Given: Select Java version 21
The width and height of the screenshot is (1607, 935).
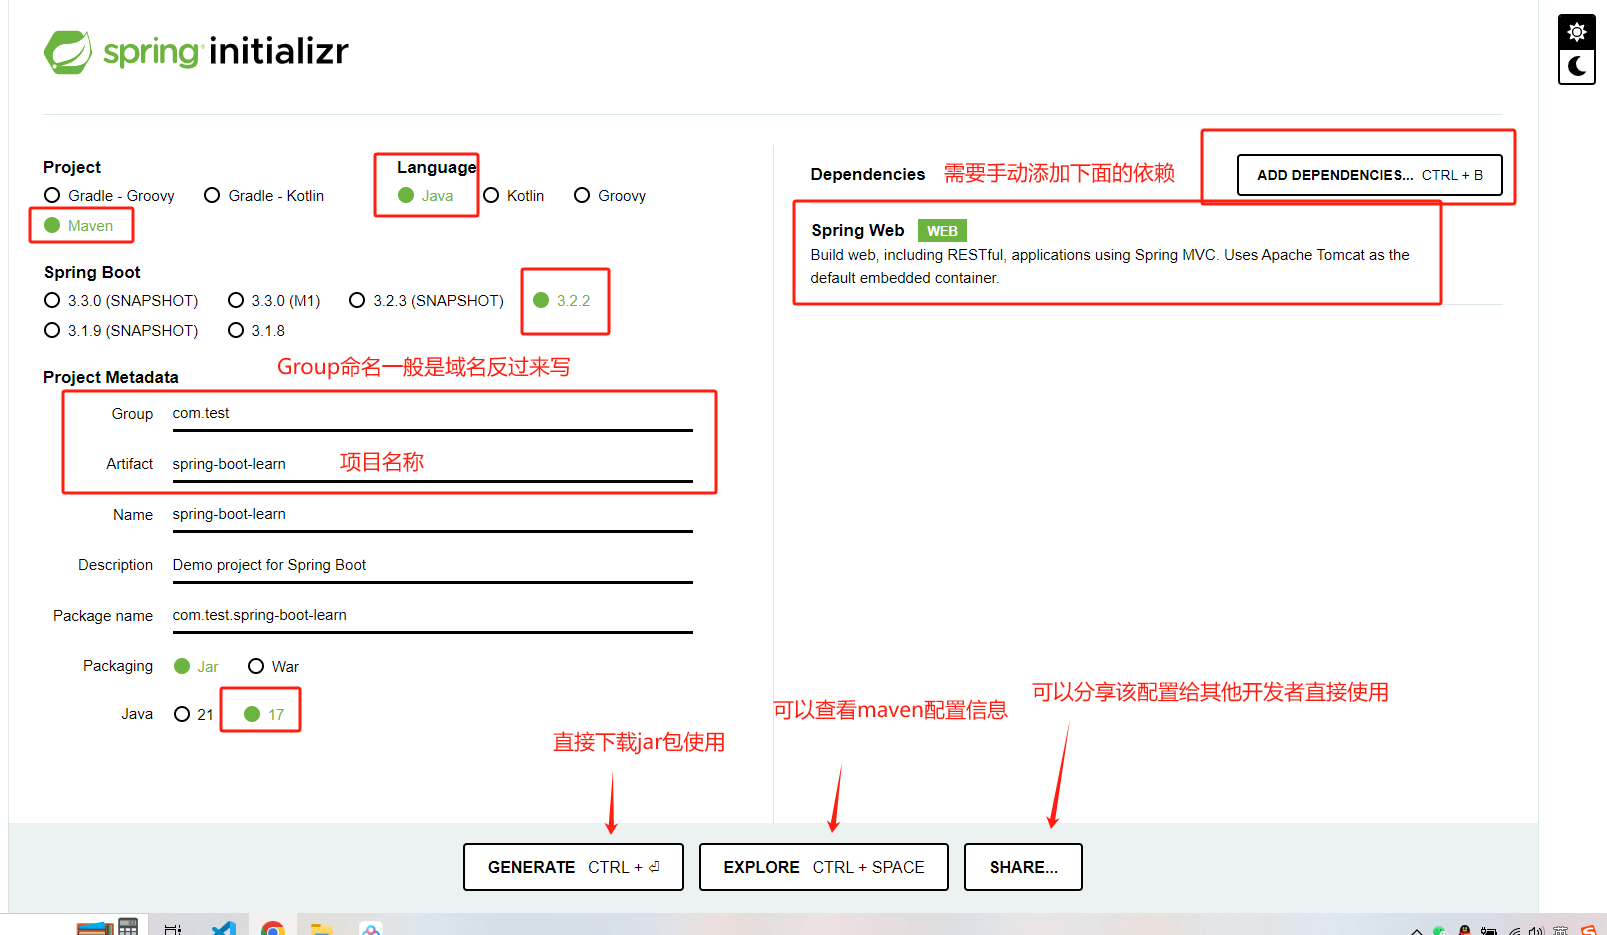Looking at the screenshot, I should (194, 714).
